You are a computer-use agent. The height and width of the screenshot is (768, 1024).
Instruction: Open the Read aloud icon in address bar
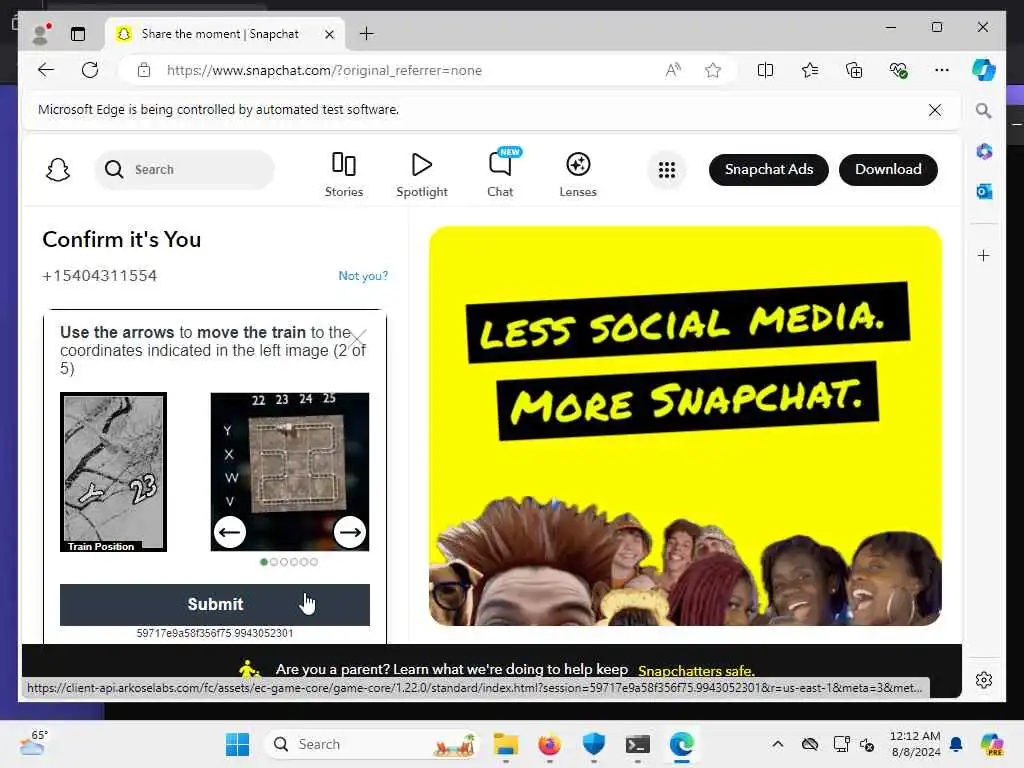[673, 70]
